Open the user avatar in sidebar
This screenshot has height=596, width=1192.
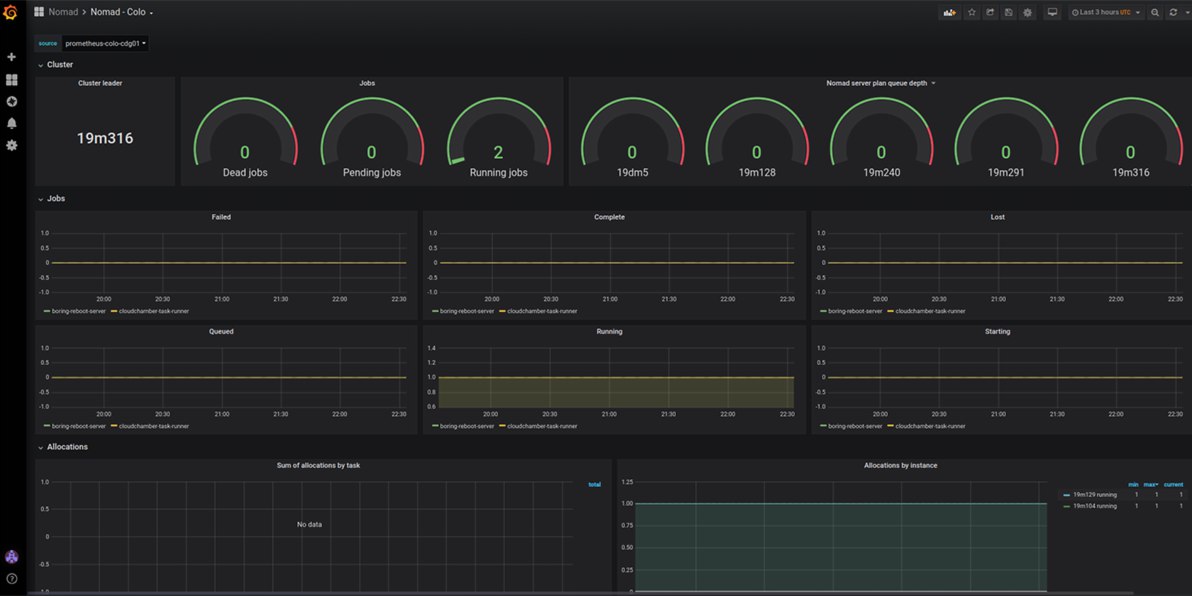point(11,557)
